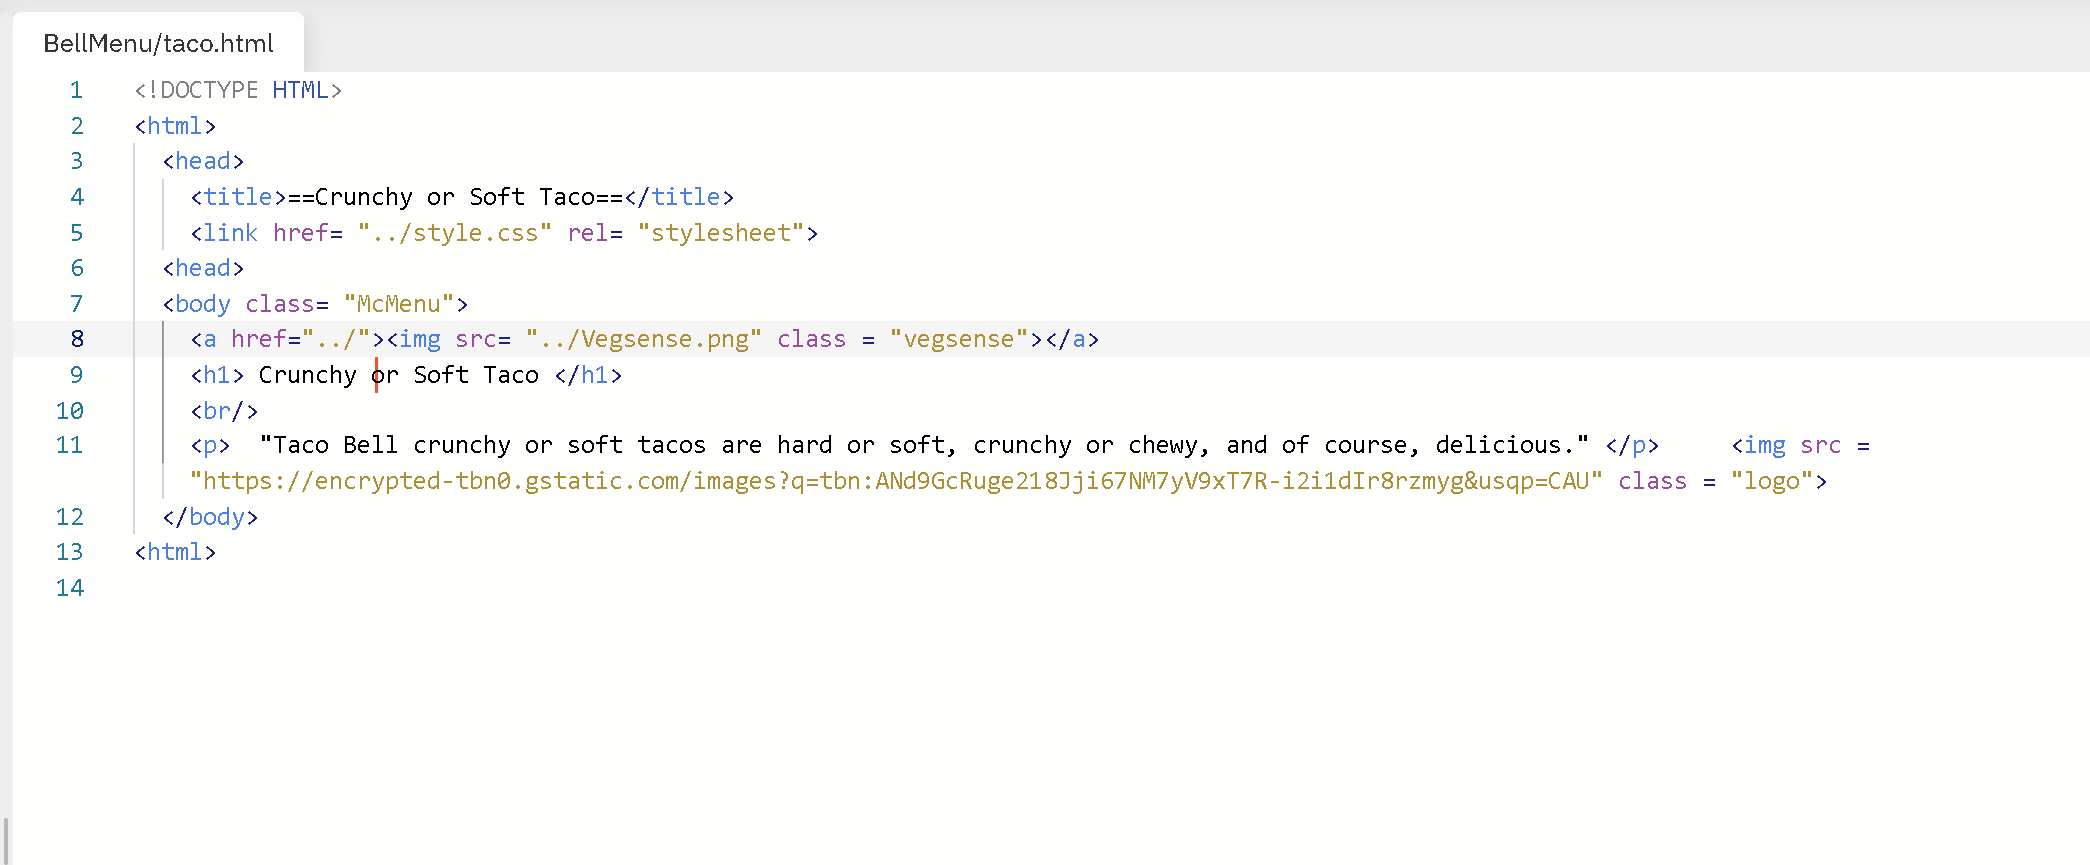Click line number 13 in gutter
The height and width of the screenshot is (865, 2090).
tap(70, 552)
